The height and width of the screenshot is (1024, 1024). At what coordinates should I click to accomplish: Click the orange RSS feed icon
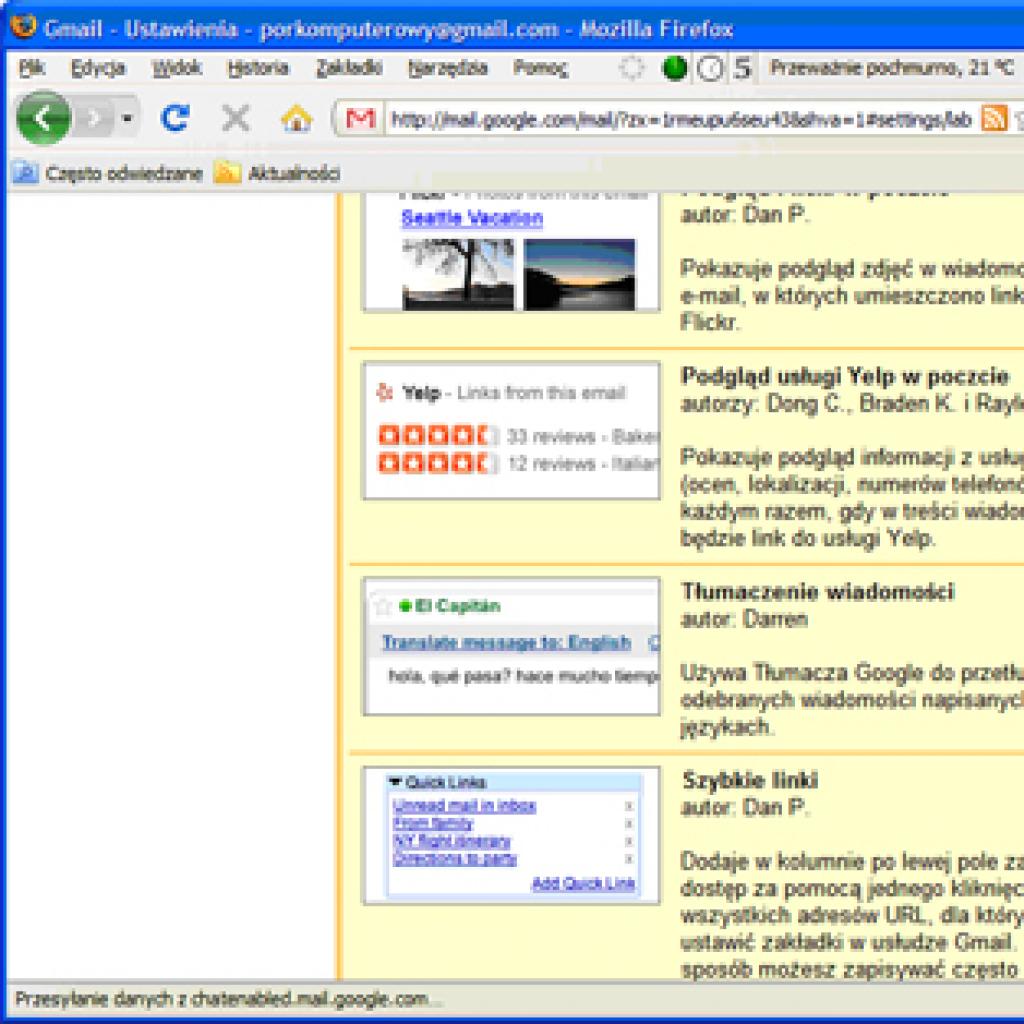tap(993, 119)
